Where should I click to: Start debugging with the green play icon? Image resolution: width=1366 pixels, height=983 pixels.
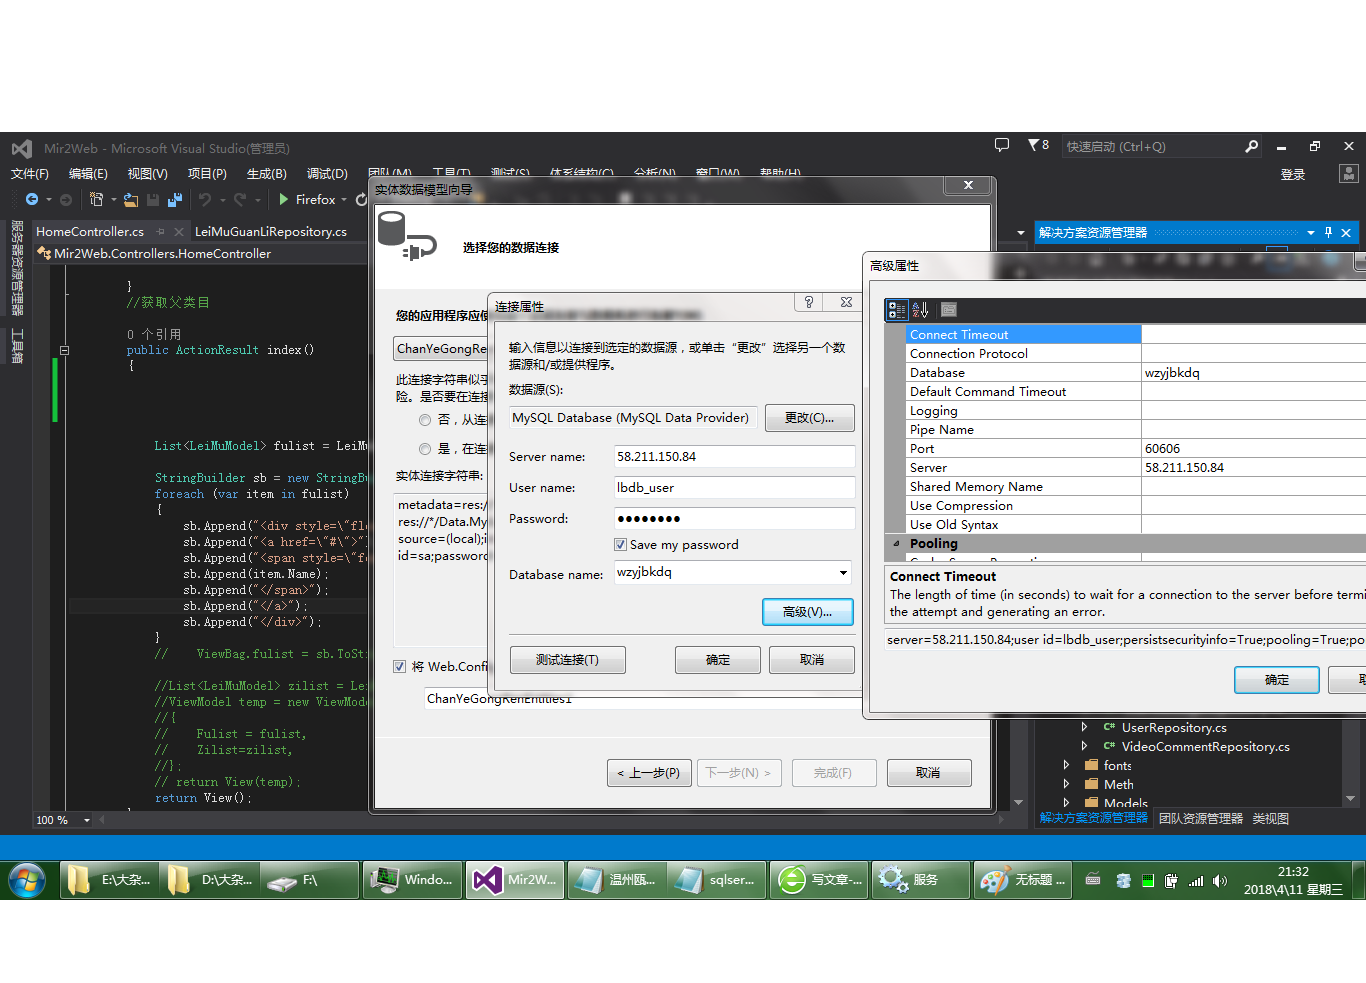pyautogui.click(x=284, y=200)
